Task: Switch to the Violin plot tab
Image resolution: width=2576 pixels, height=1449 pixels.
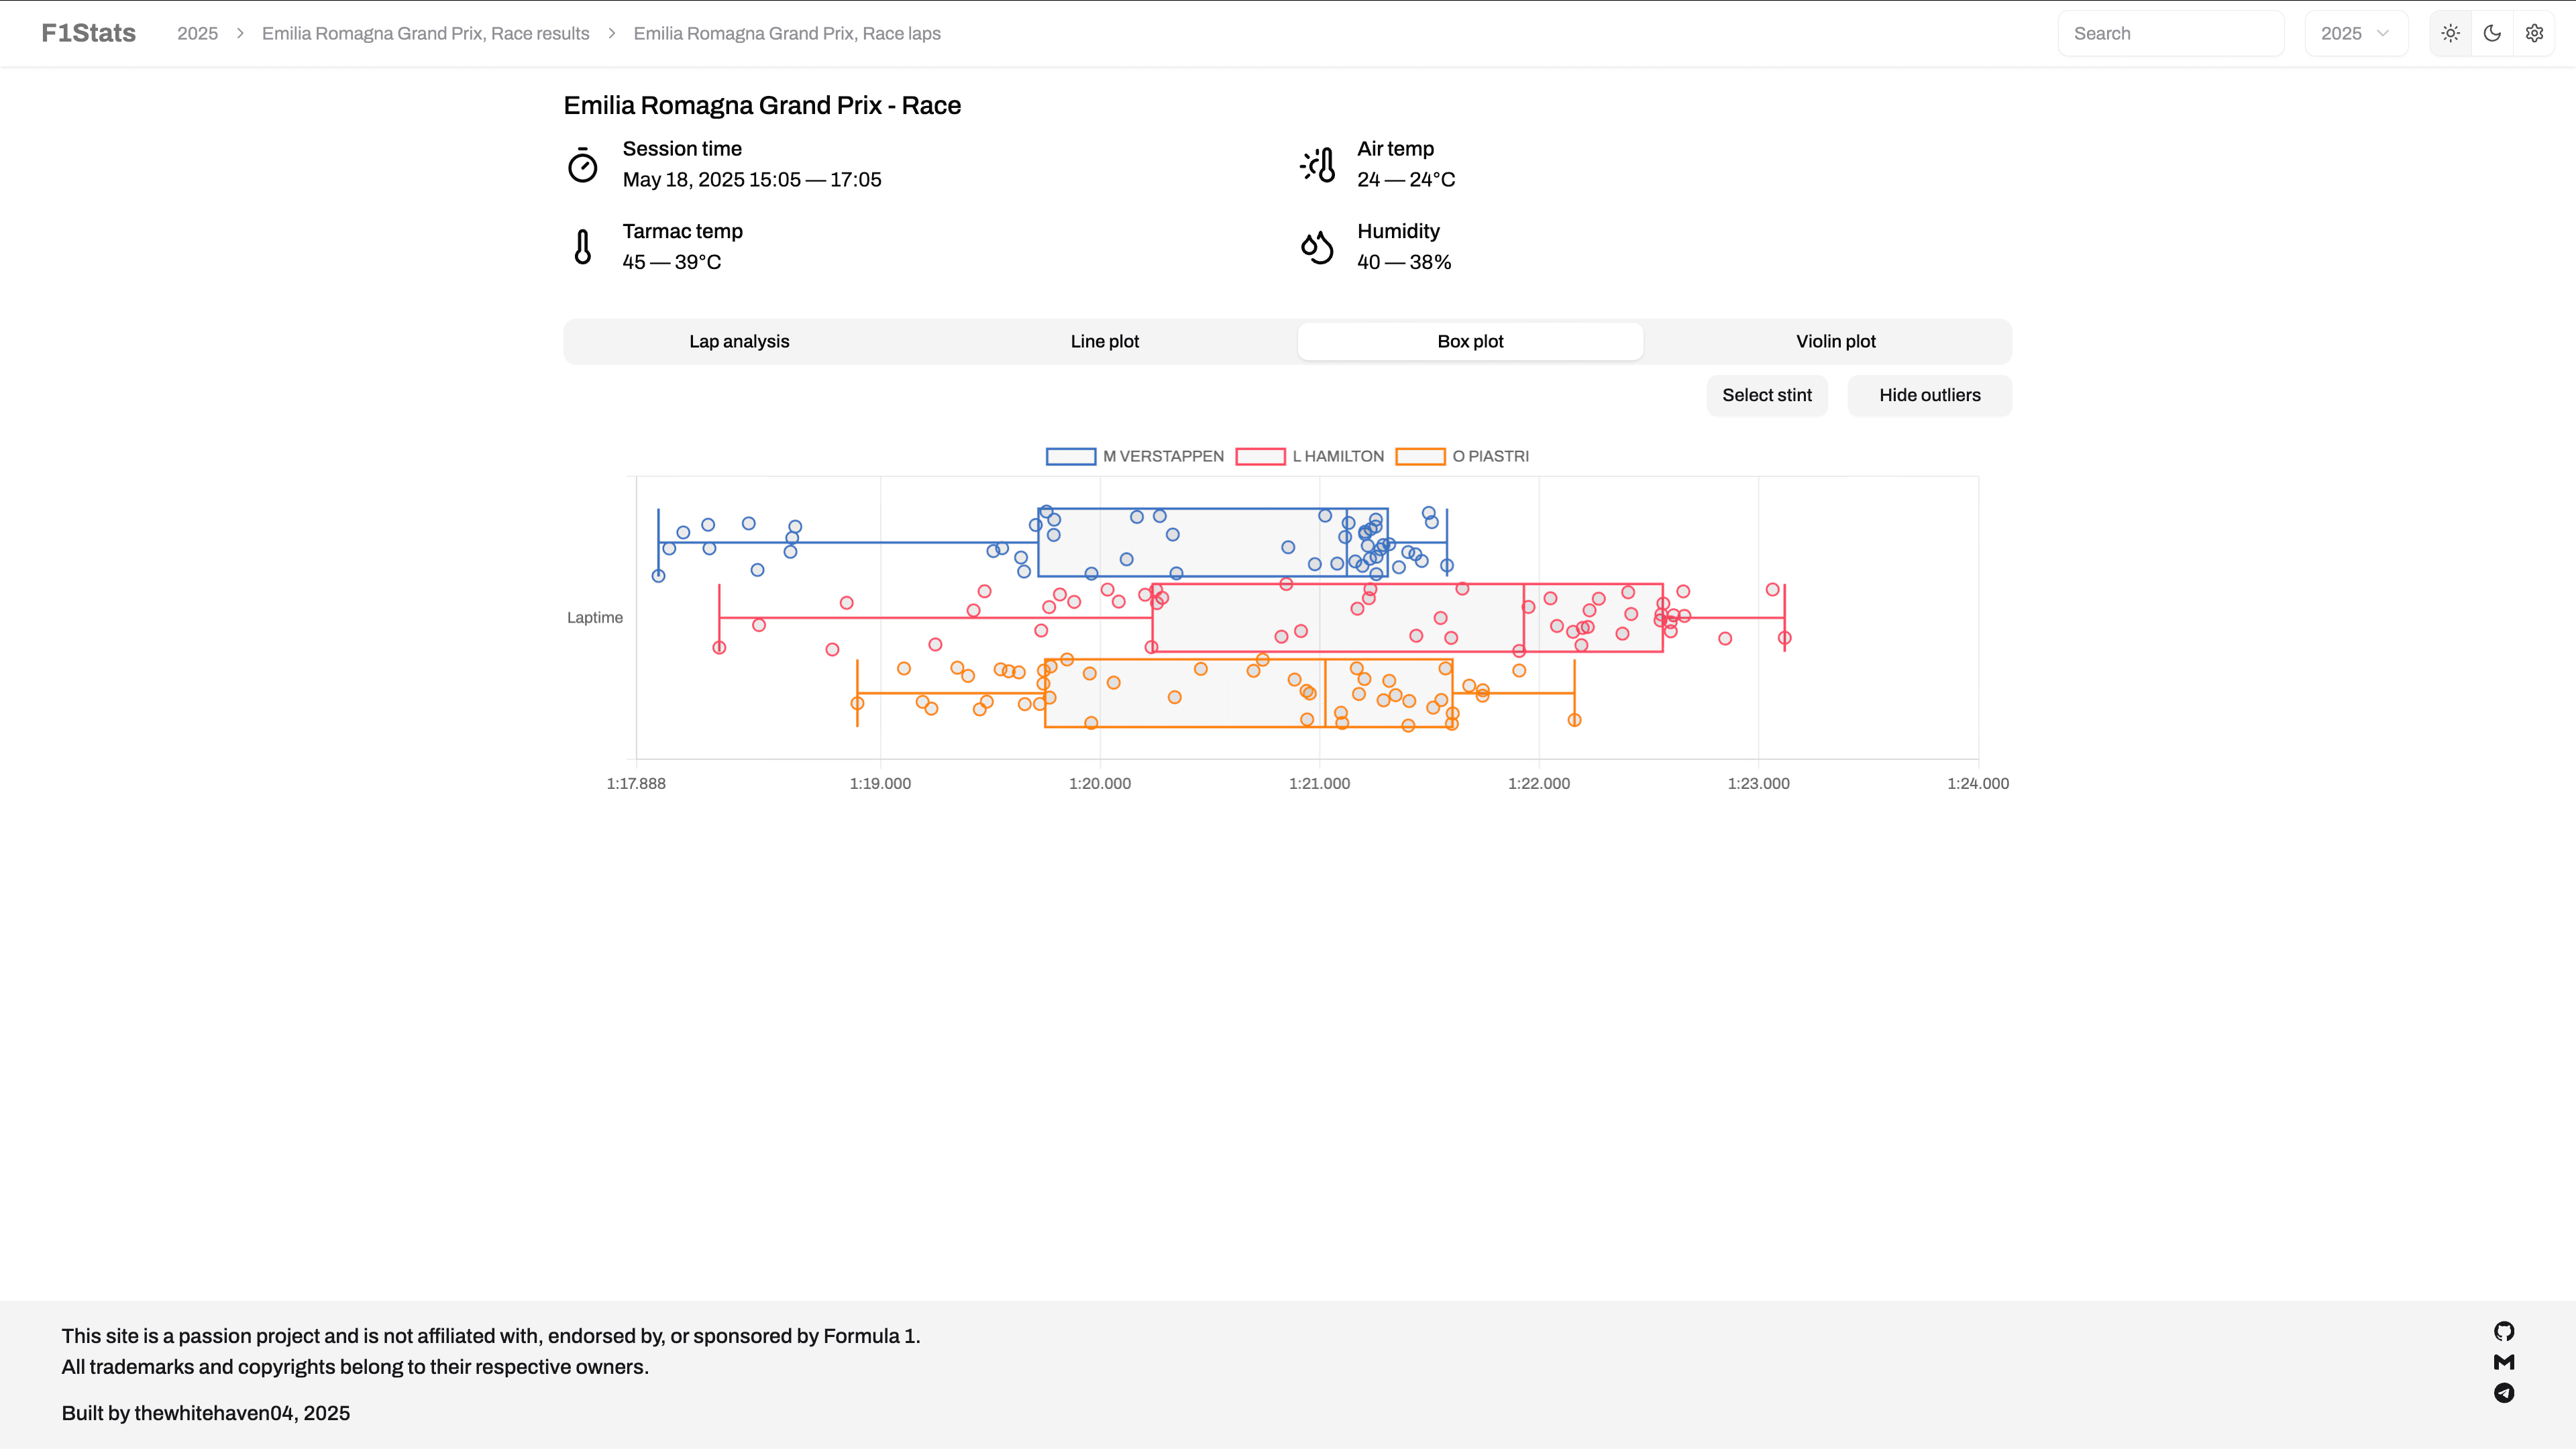Action: pyautogui.click(x=1835, y=341)
